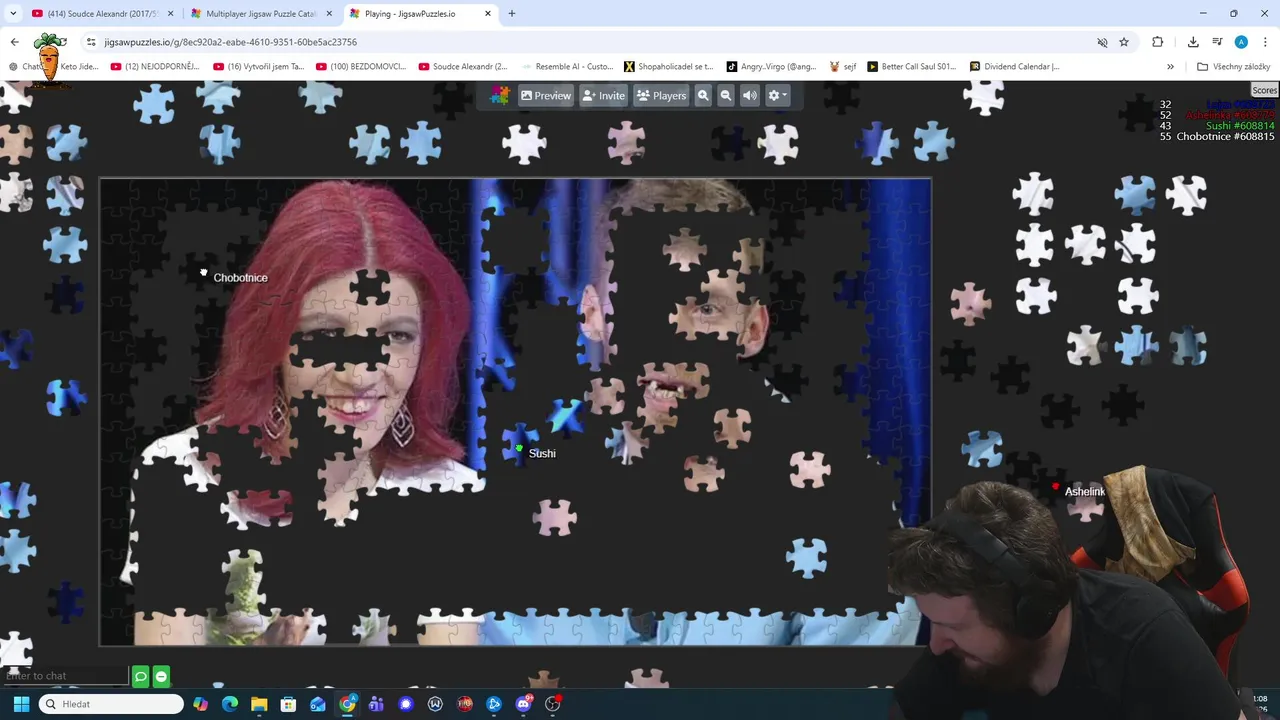Open the Angry..Virgo TikTok bookmark
Screen dimensions: 1280x720
(771, 67)
